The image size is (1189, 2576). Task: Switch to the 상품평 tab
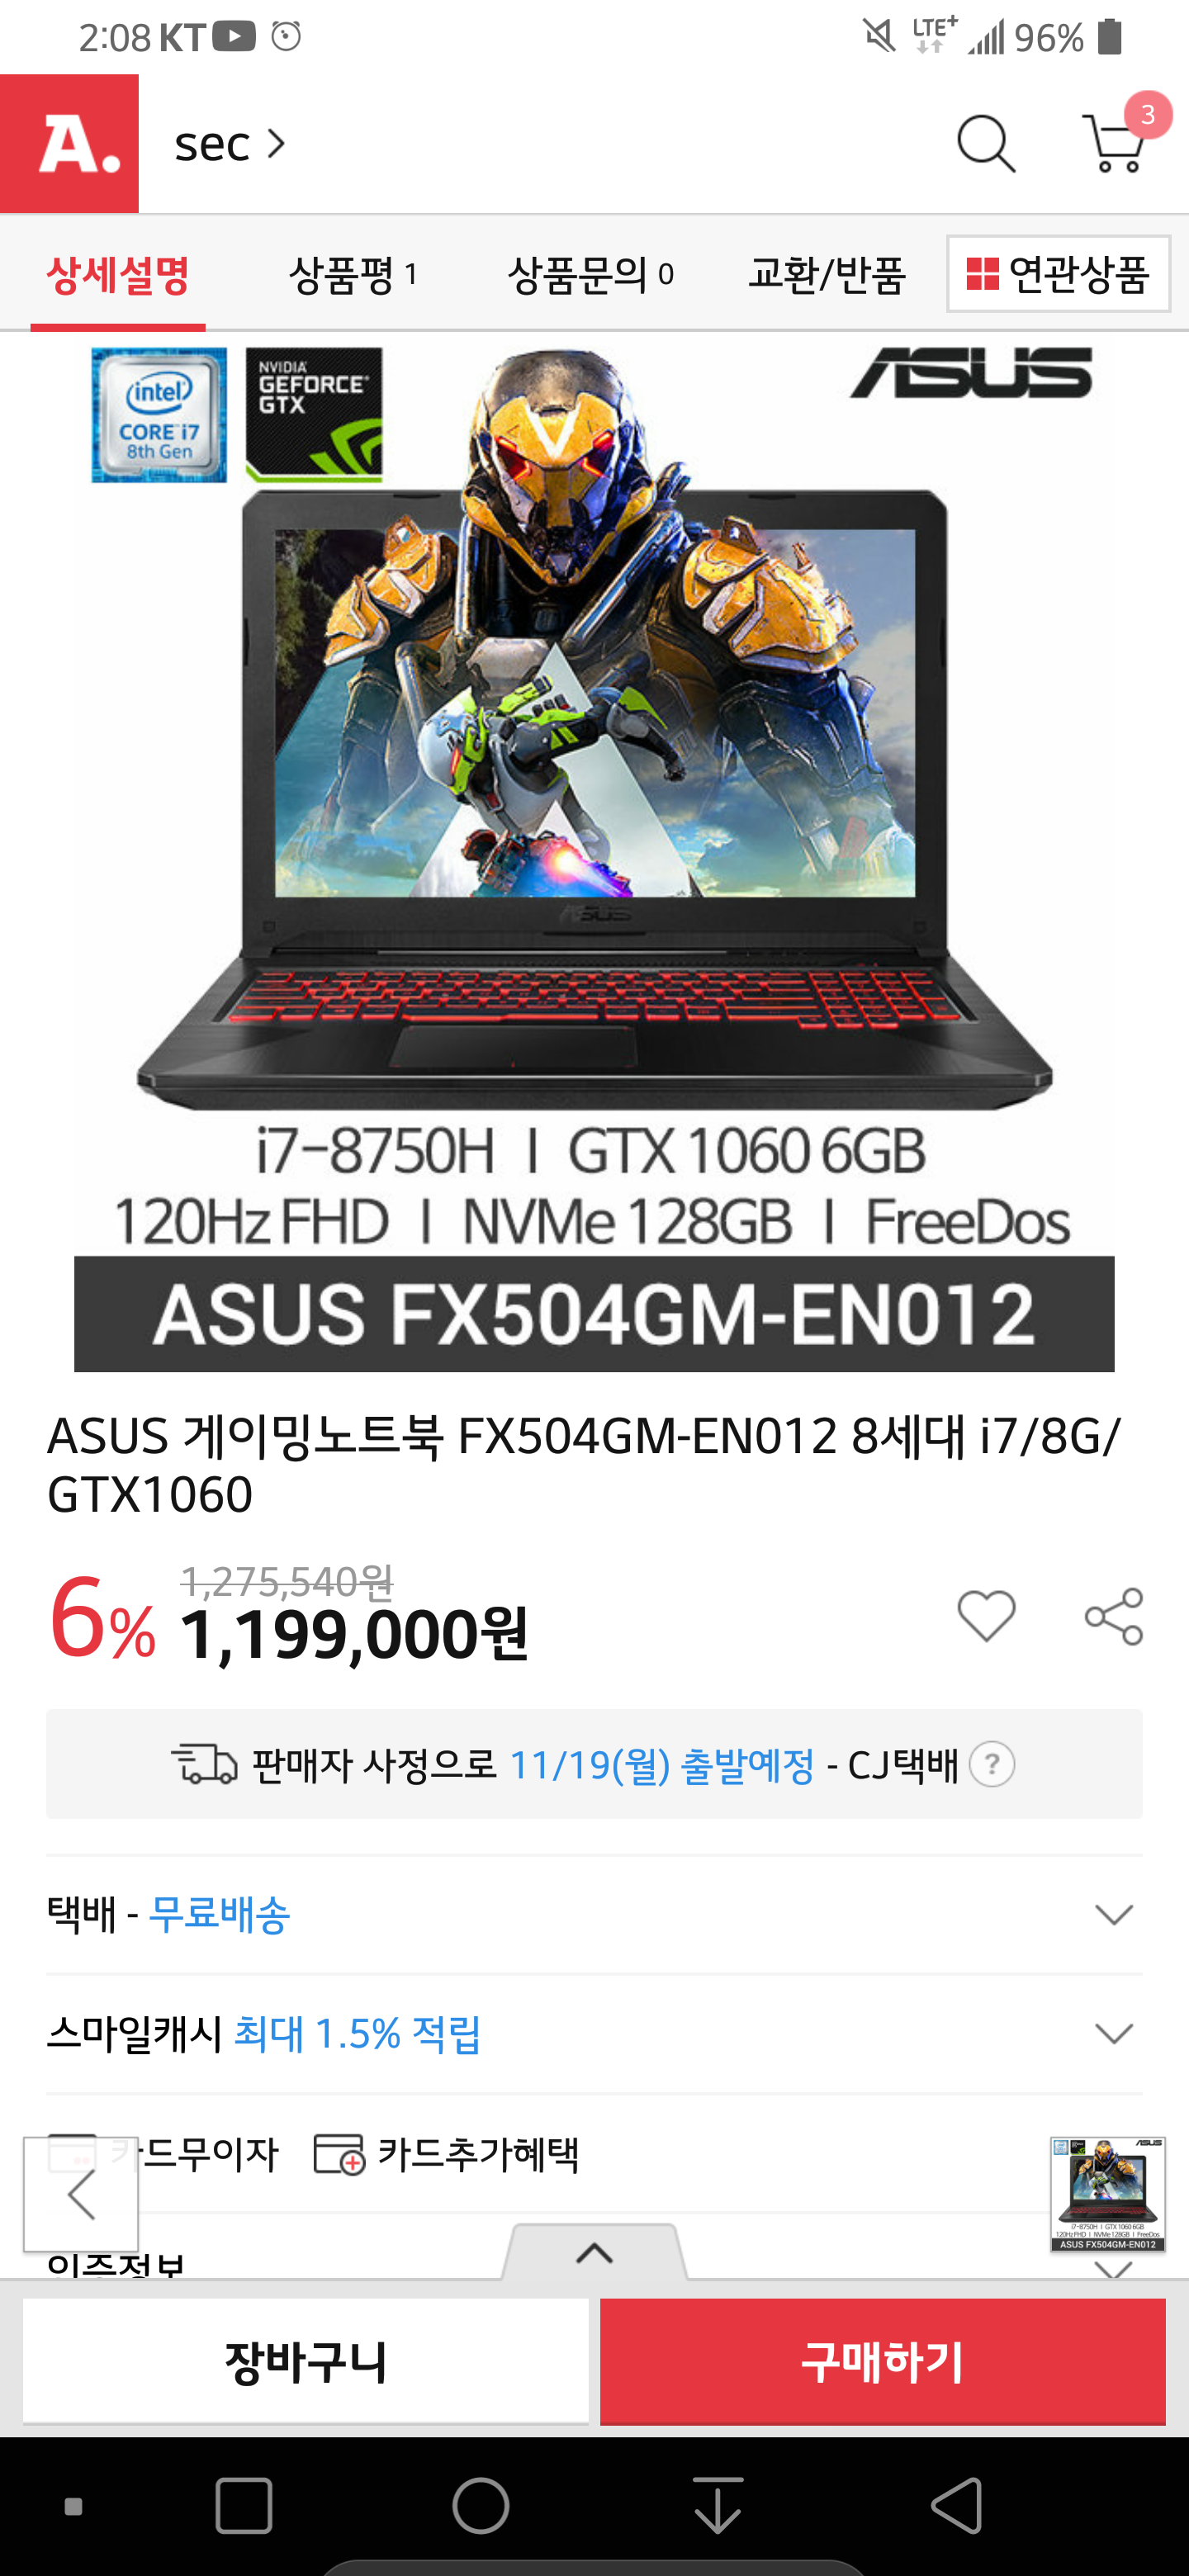pyautogui.click(x=353, y=274)
